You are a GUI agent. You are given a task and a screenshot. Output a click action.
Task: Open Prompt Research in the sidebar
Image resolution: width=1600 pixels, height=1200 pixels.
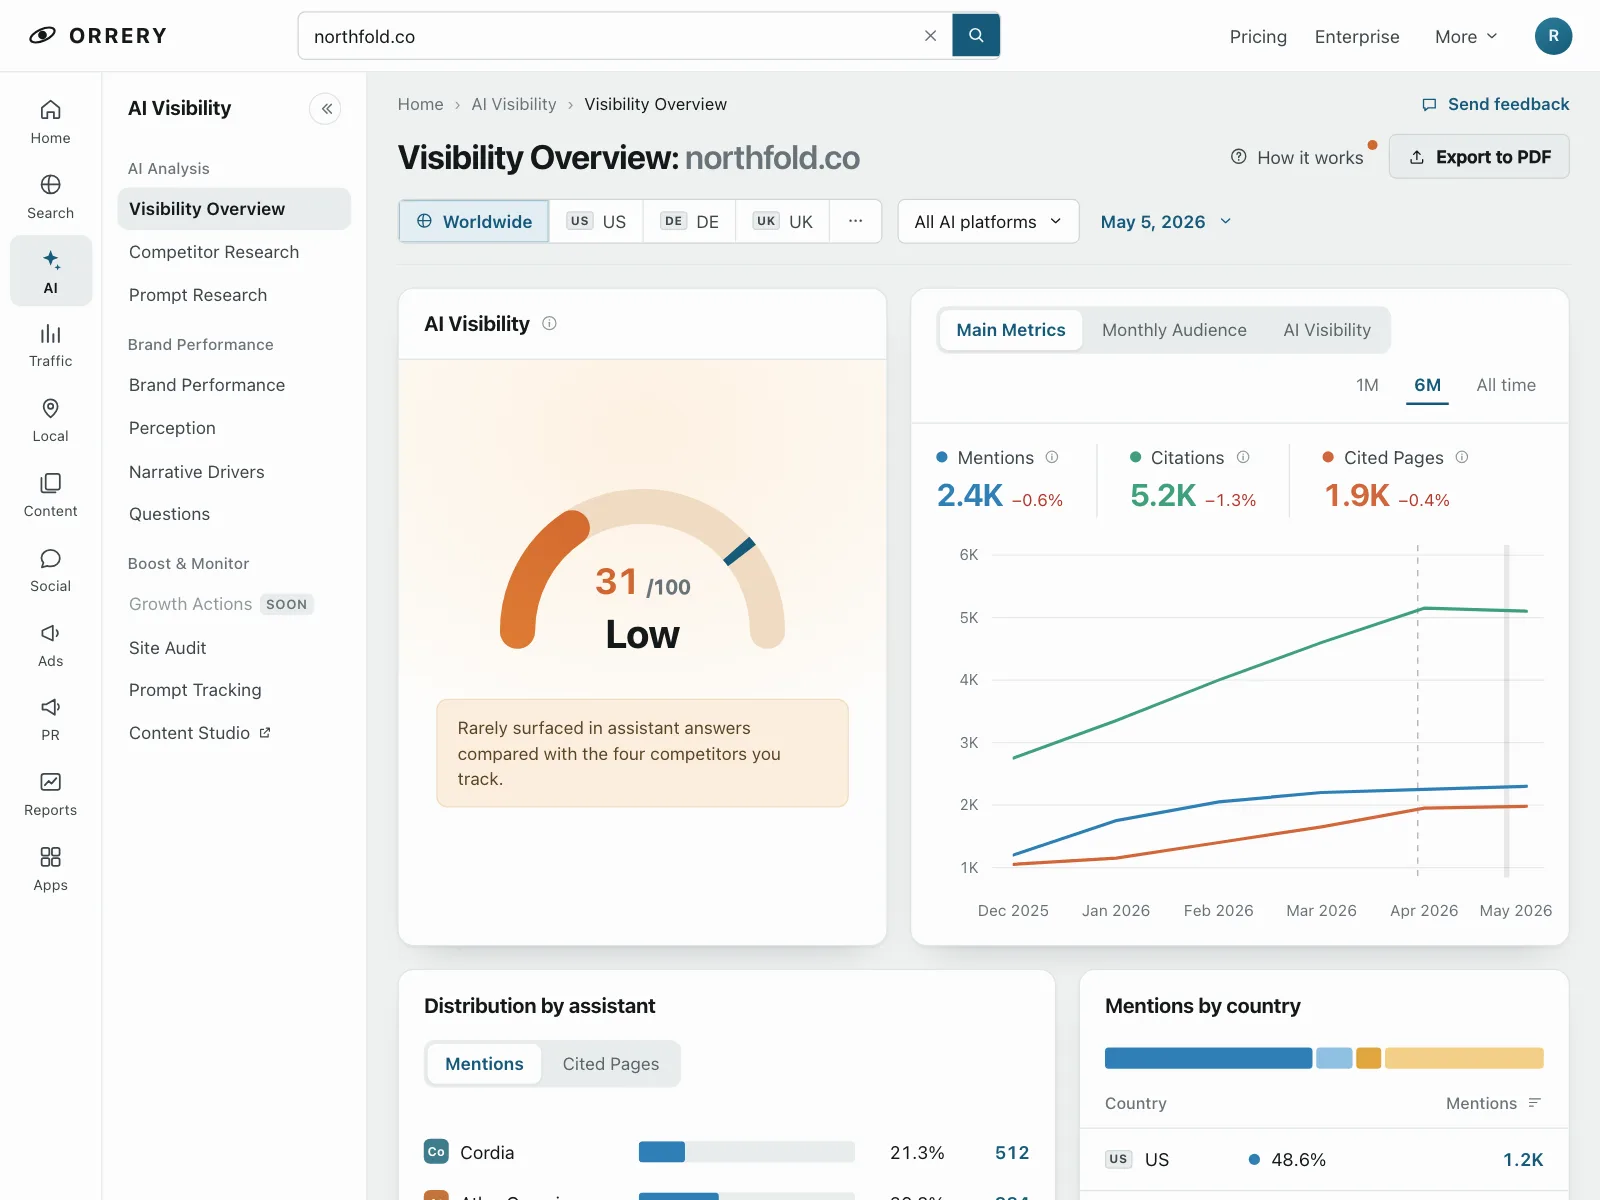(x=234, y=295)
